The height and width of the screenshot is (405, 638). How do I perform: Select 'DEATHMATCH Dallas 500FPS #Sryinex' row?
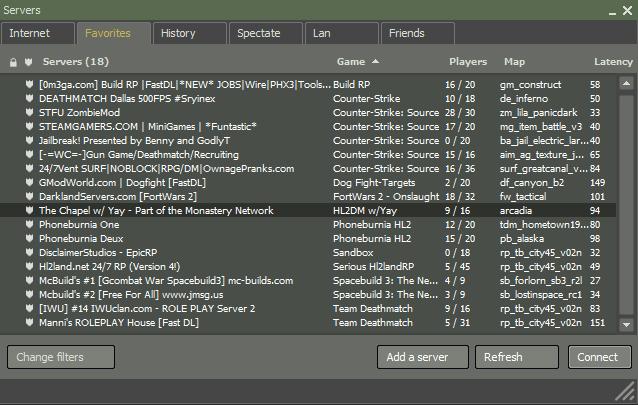click(x=308, y=99)
